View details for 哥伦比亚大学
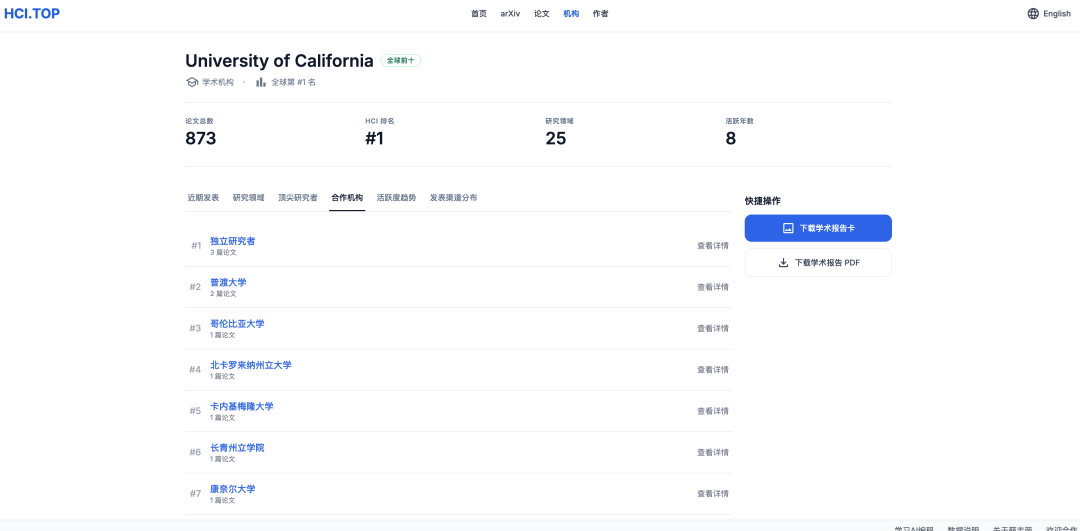This screenshot has width=1080, height=531. click(713, 328)
